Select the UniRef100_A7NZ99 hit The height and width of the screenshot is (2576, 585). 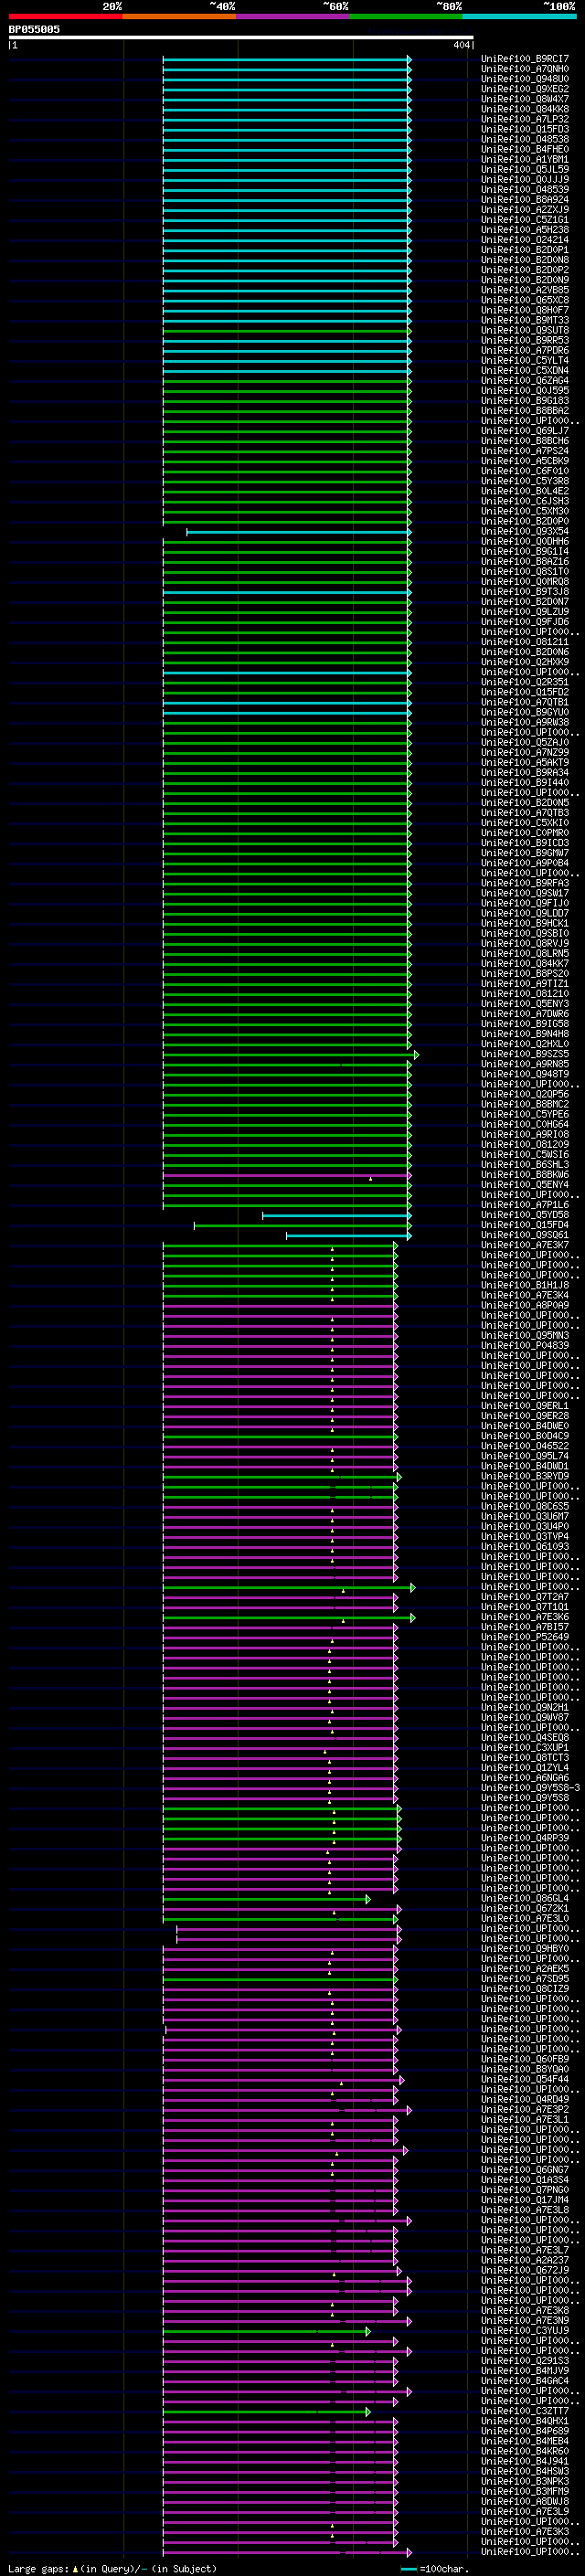point(525,752)
